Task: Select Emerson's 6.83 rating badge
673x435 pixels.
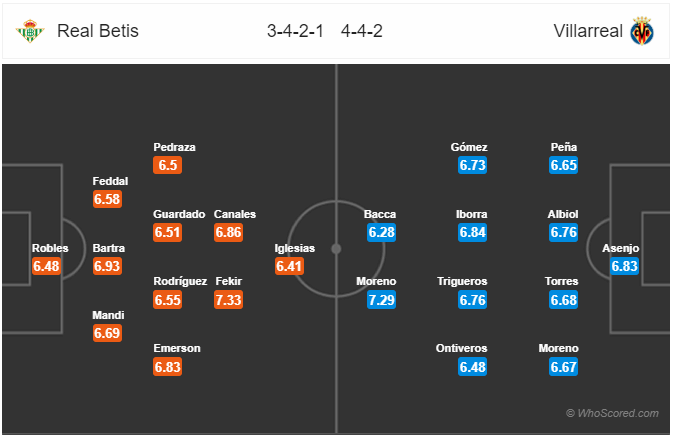Action: point(167,367)
